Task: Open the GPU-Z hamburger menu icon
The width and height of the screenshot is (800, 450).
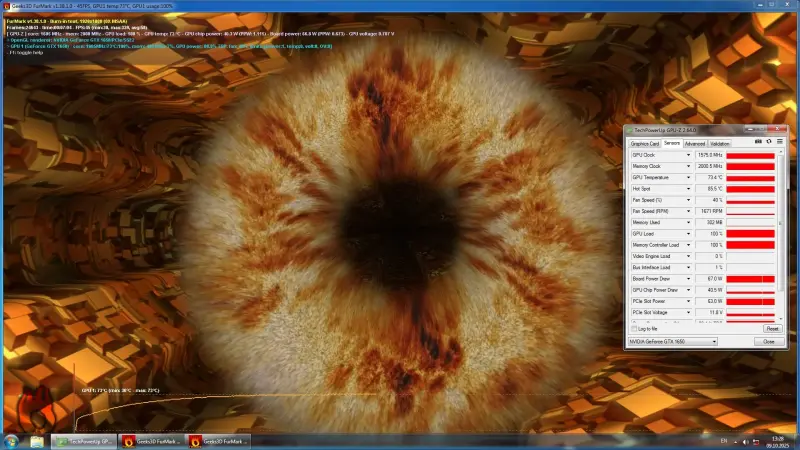Action: pyautogui.click(x=779, y=142)
